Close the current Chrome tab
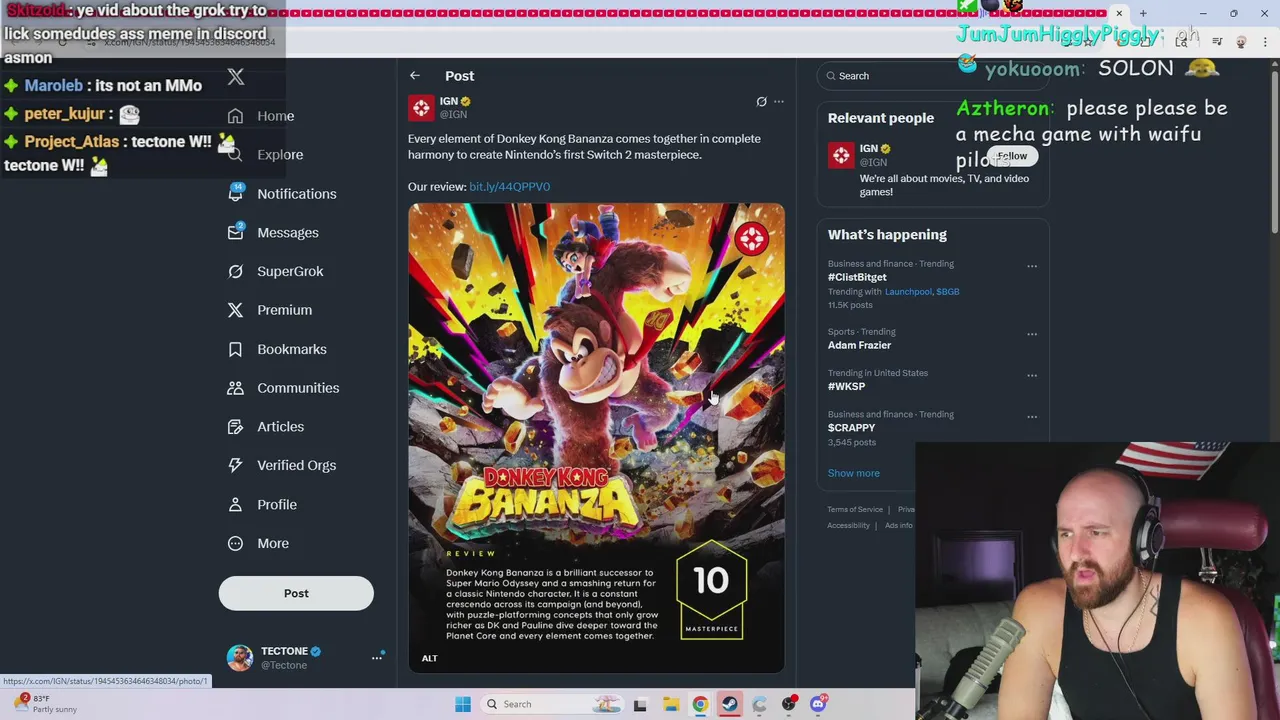 [x=1119, y=14]
